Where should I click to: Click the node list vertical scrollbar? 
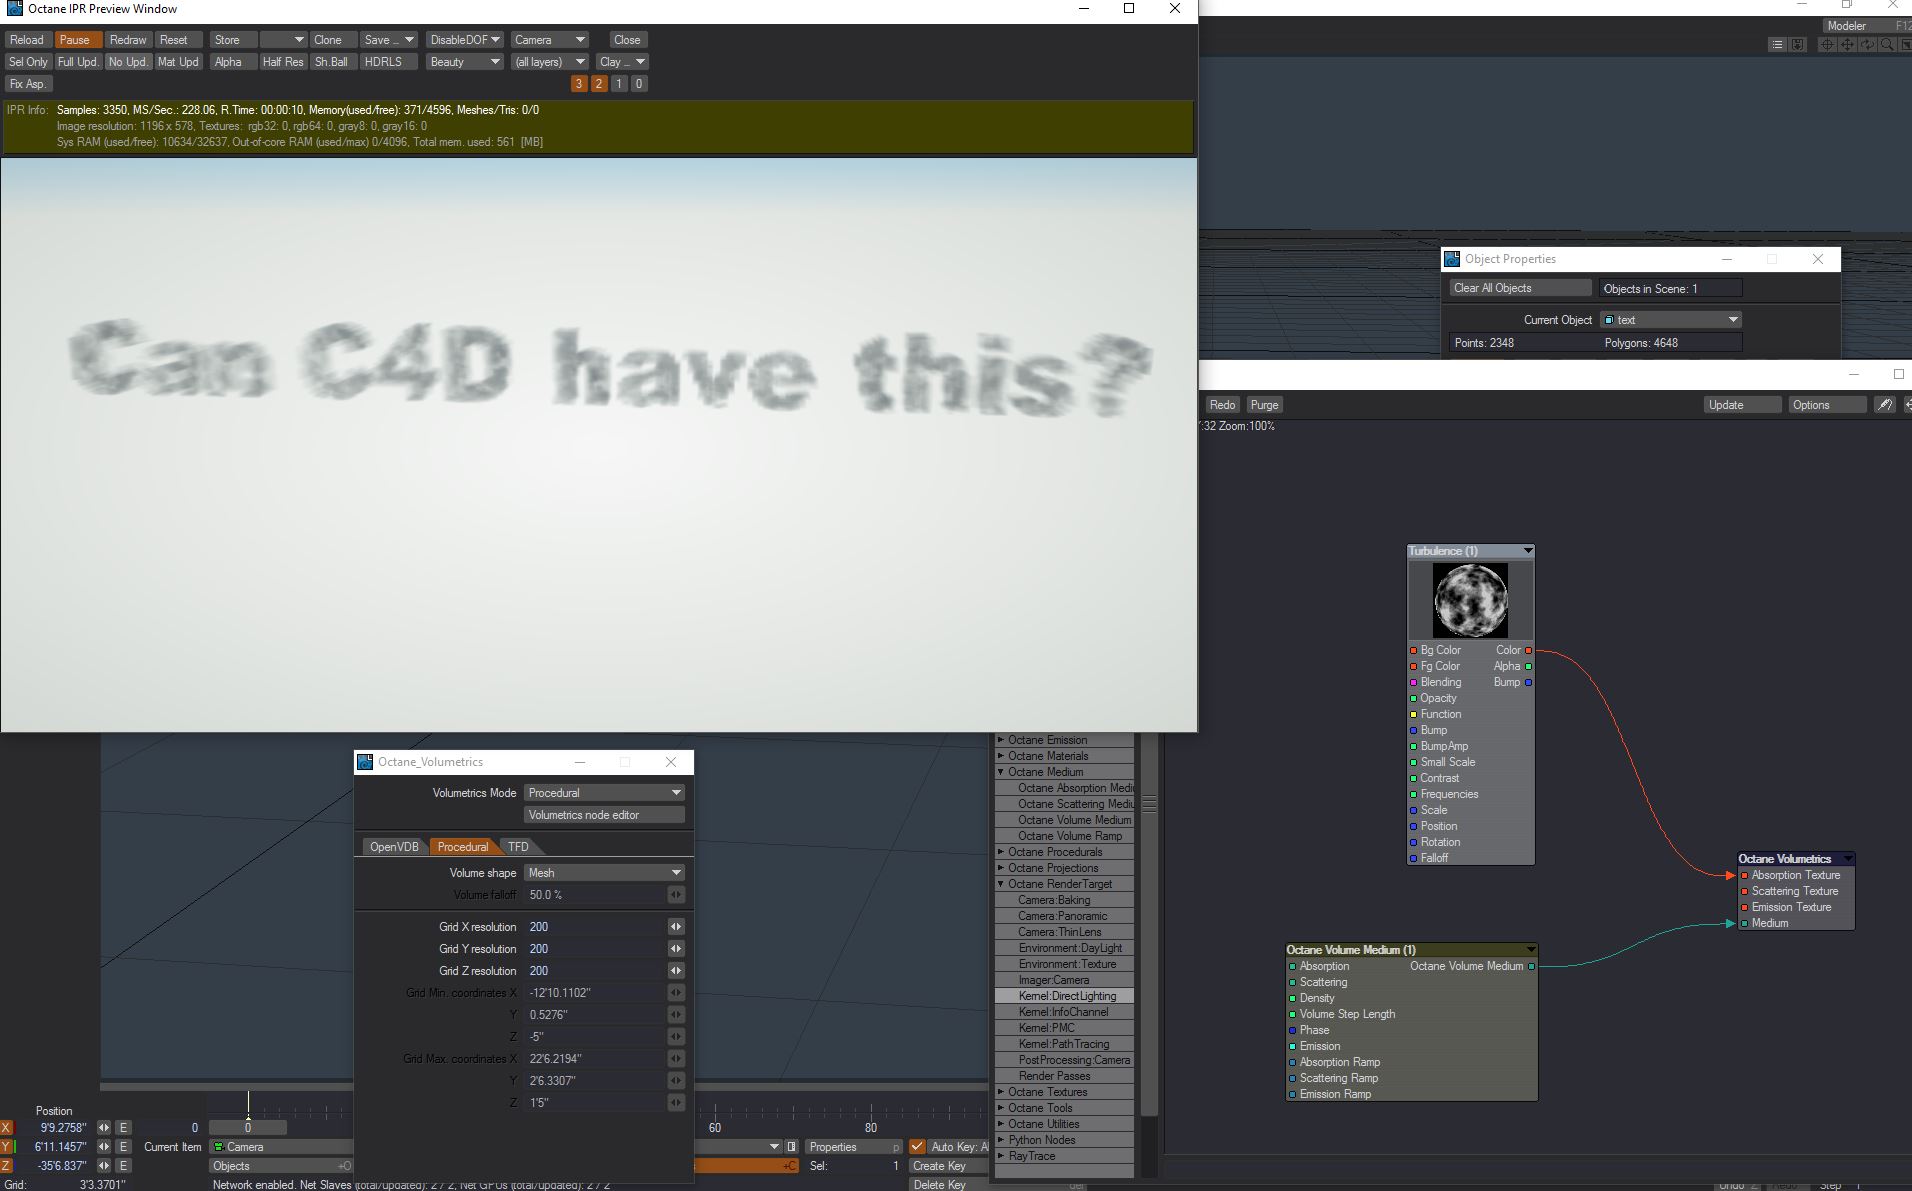tap(1149, 925)
